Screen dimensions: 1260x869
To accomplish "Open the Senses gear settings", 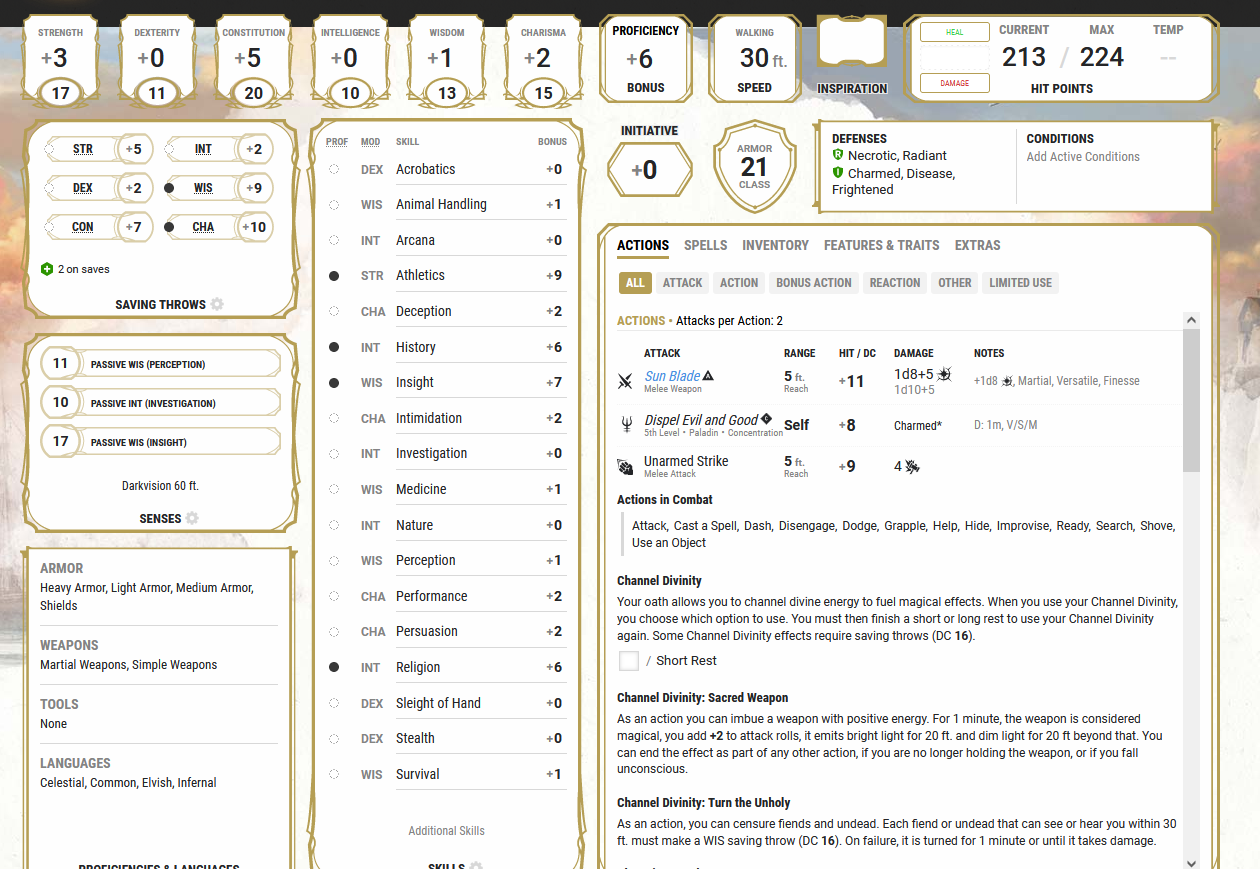I will coord(192,518).
